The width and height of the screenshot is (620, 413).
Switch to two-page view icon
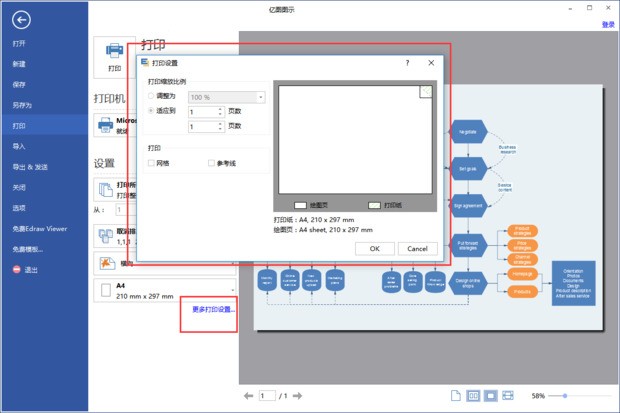click(x=473, y=396)
